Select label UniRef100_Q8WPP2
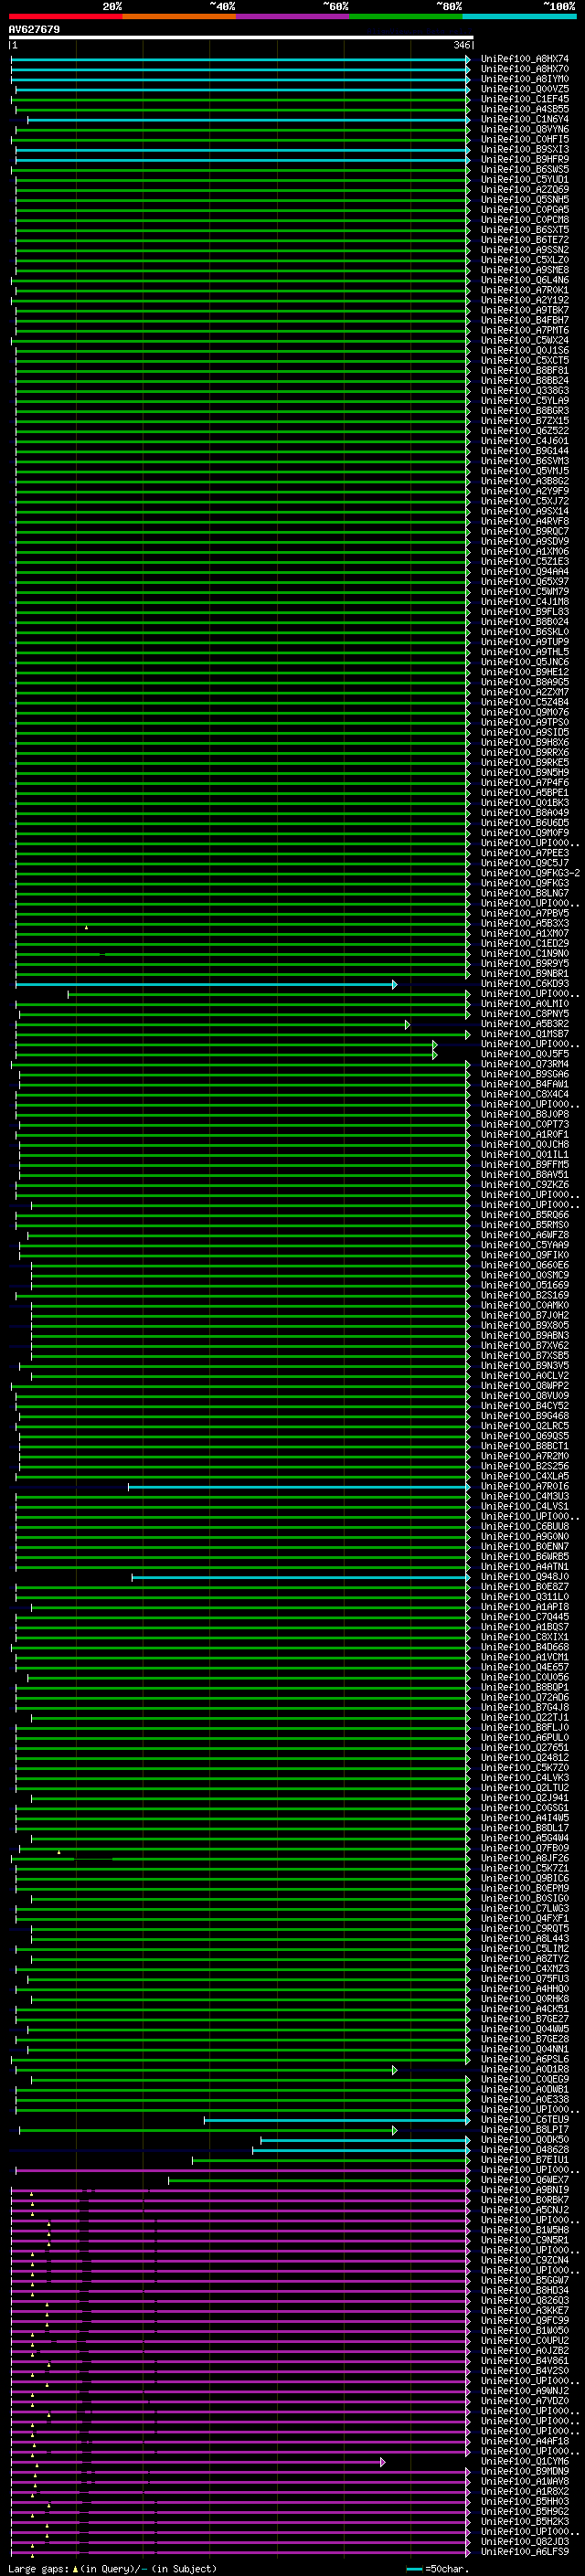 click(x=525, y=1386)
